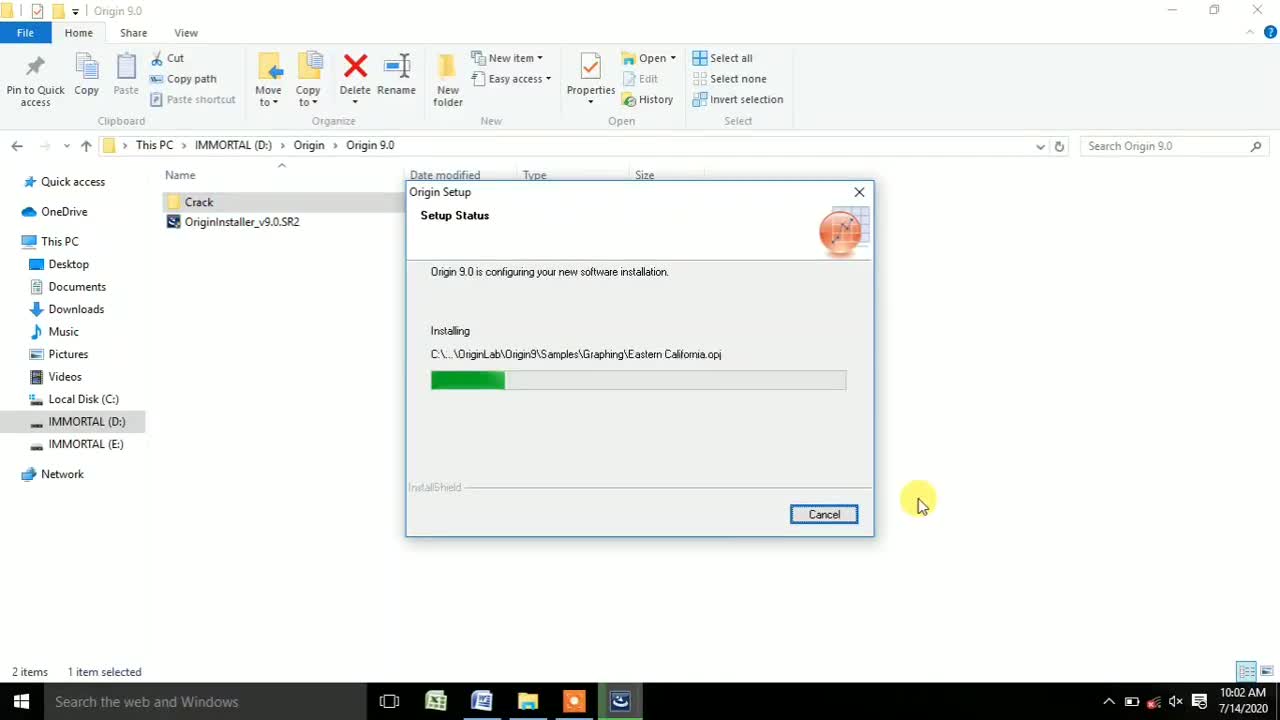Viewport: 1280px width, 720px height.
Task: Click Select all in the ribbon
Action: 722,58
